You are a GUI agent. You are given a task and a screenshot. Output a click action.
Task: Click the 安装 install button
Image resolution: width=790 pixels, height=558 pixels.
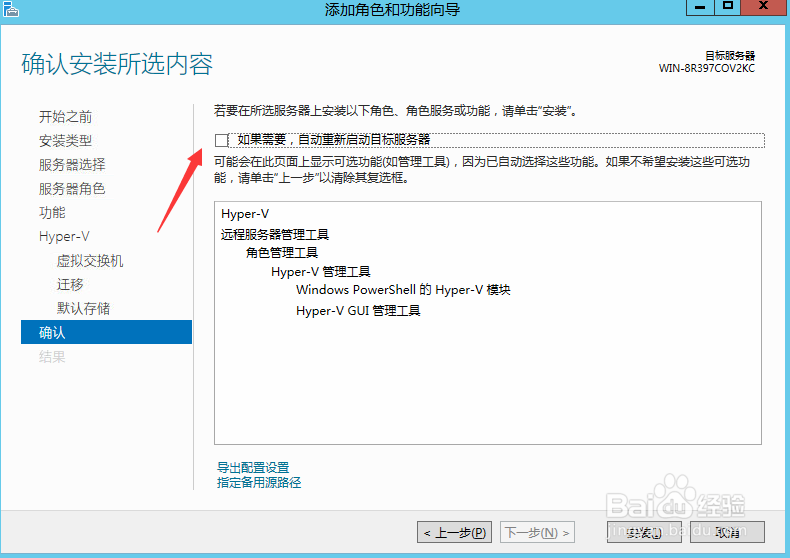[644, 532]
